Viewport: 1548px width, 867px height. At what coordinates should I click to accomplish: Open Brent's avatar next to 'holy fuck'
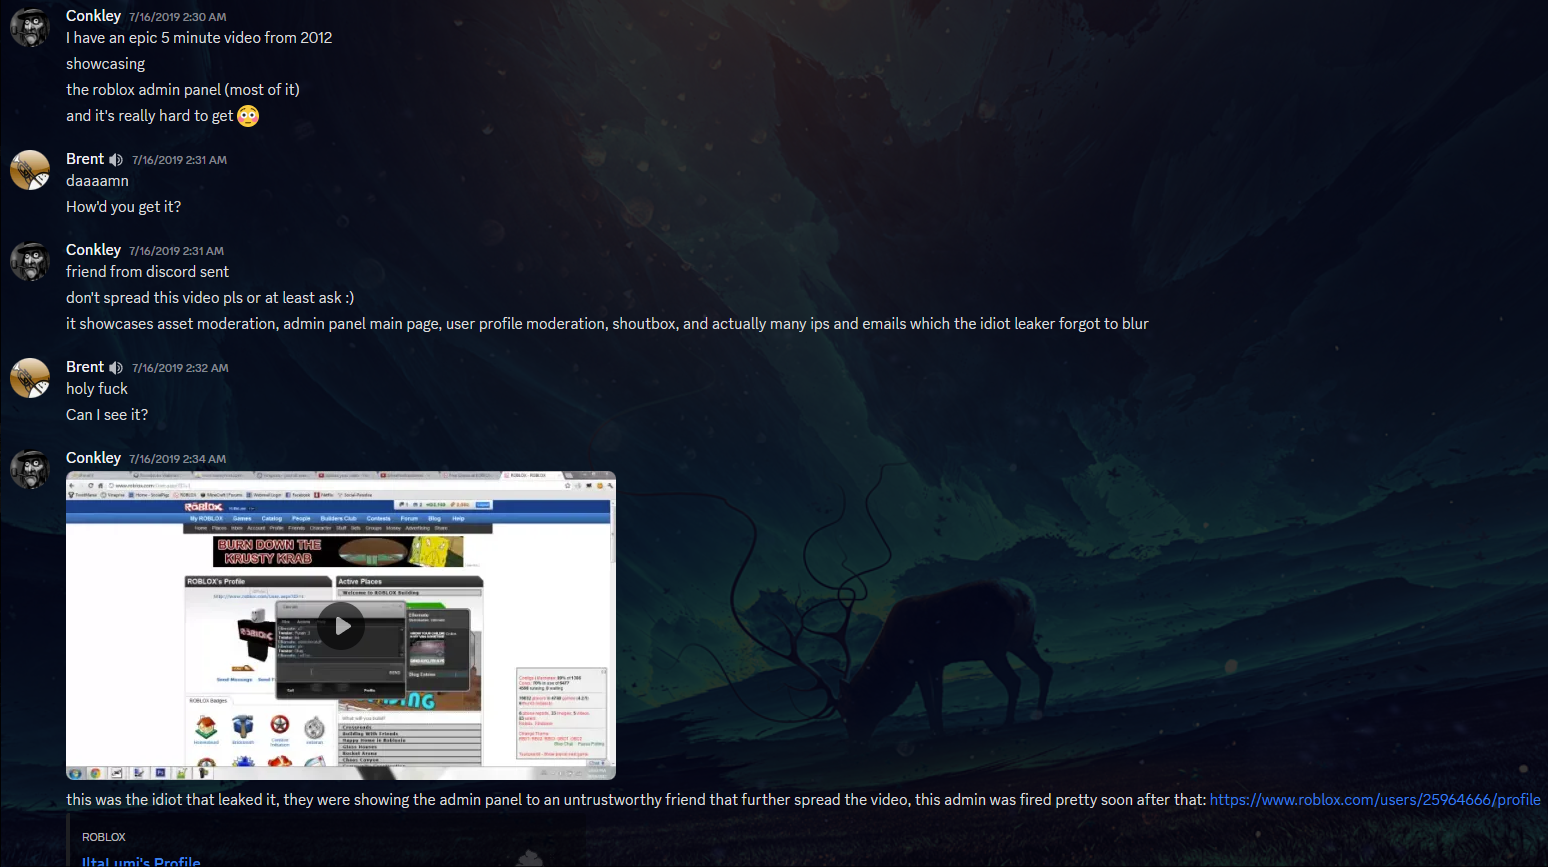pyautogui.click(x=30, y=379)
